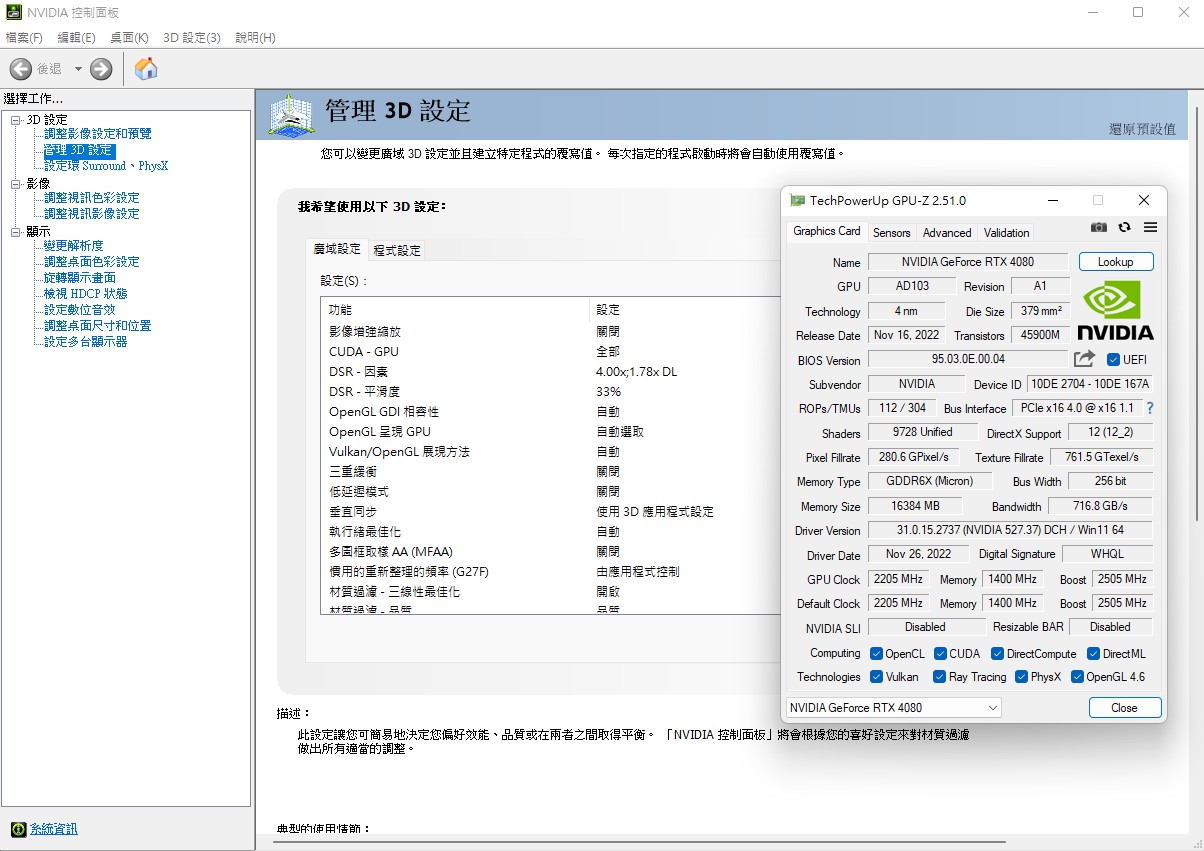The height and width of the screenshot is (851, 1204).
Task: Select 檢視 HDCP 狀態 tree item
Action: (x=85, y=294)
